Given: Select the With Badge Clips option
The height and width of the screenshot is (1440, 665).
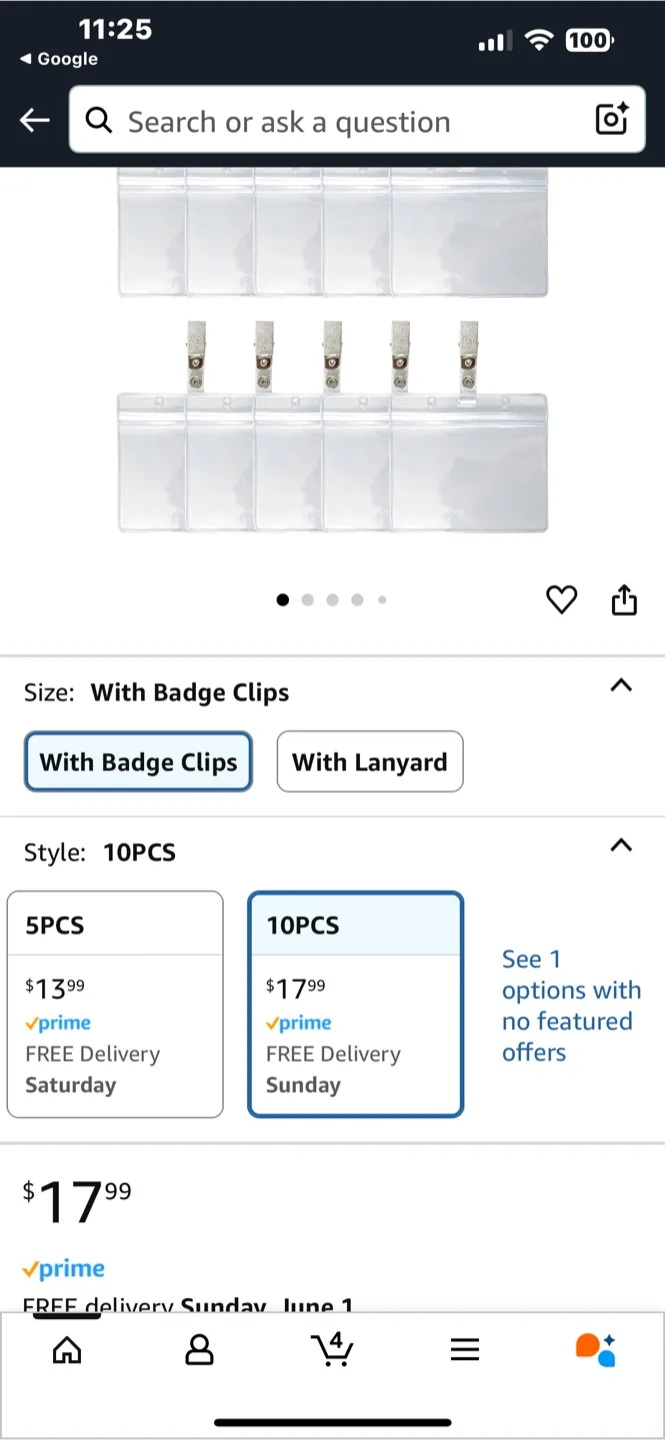Looking at the screenshot, I should click(x=138, y=762).
